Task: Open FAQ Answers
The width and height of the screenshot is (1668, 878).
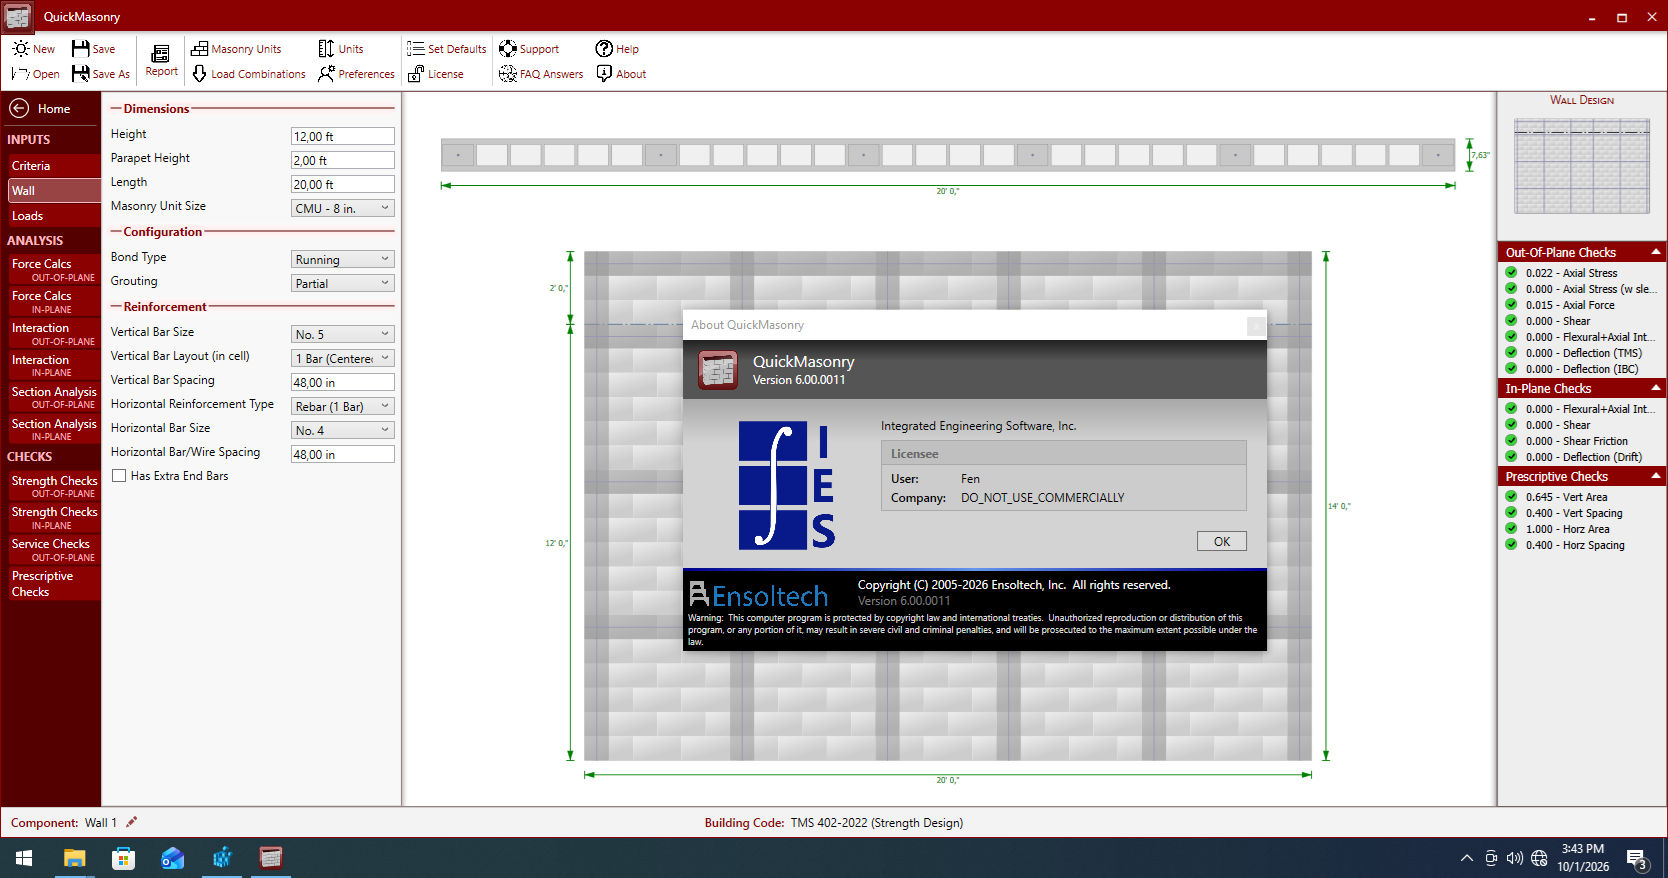Action: (x=541, y=74)
